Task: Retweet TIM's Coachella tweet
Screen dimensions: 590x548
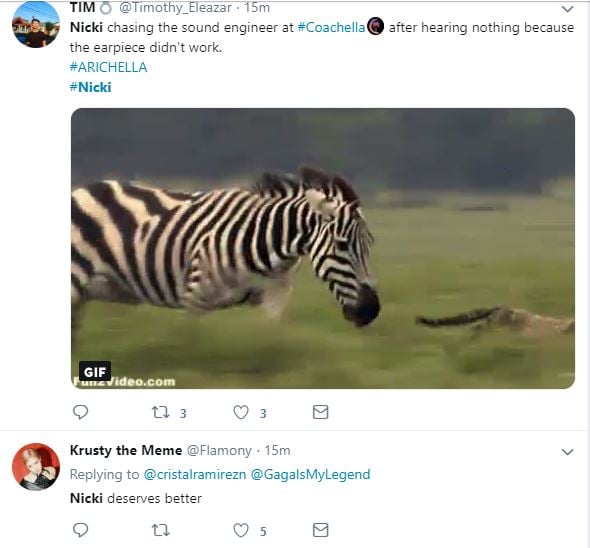Action: tap(161, 412)
